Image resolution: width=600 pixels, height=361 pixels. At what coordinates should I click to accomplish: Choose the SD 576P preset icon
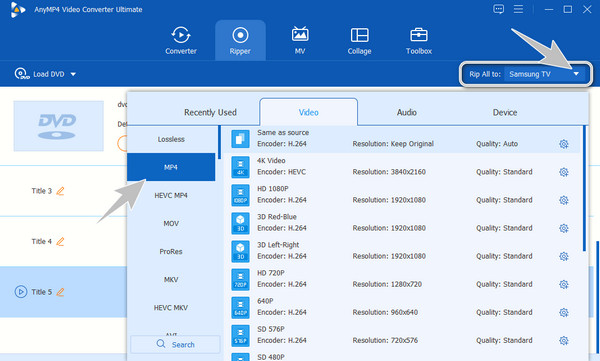[x=240, y=335]
